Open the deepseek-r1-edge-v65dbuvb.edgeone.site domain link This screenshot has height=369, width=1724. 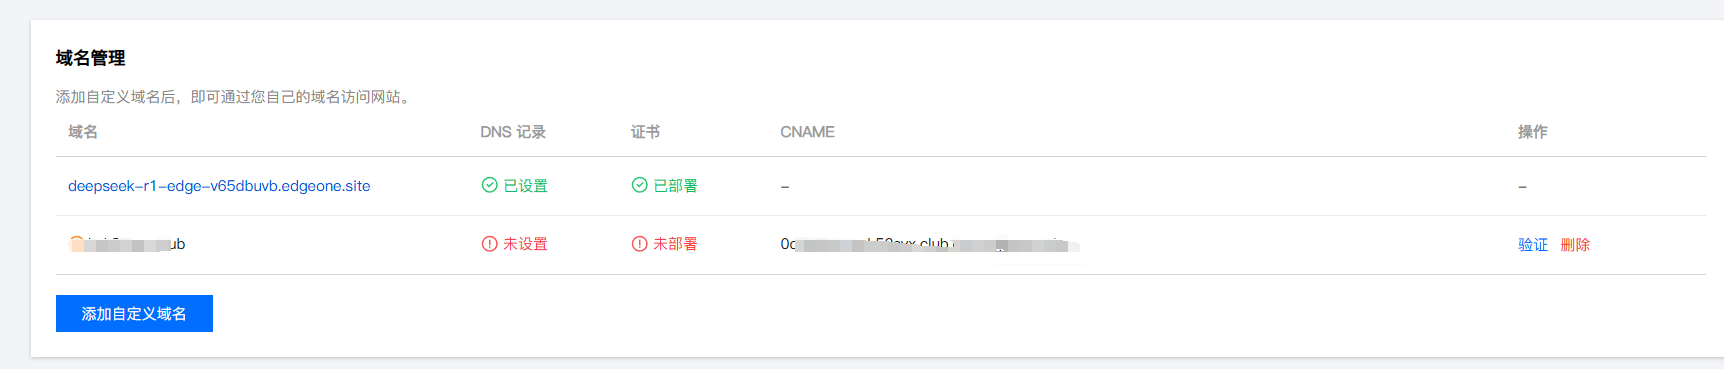coord(219,186)
